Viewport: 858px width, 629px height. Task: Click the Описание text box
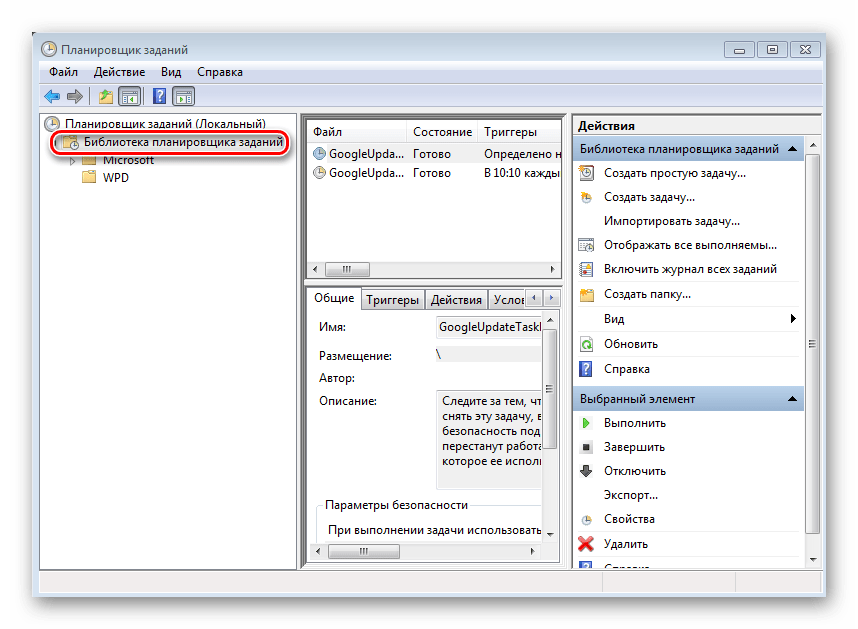coord(489,439)
